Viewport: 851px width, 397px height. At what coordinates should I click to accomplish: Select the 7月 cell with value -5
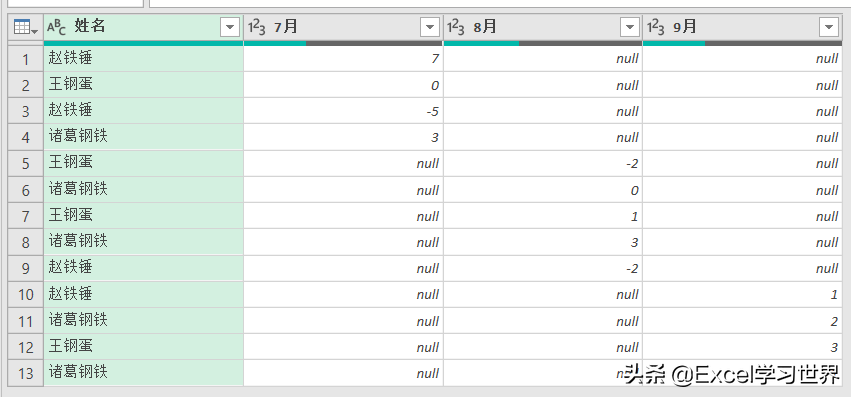343,111
